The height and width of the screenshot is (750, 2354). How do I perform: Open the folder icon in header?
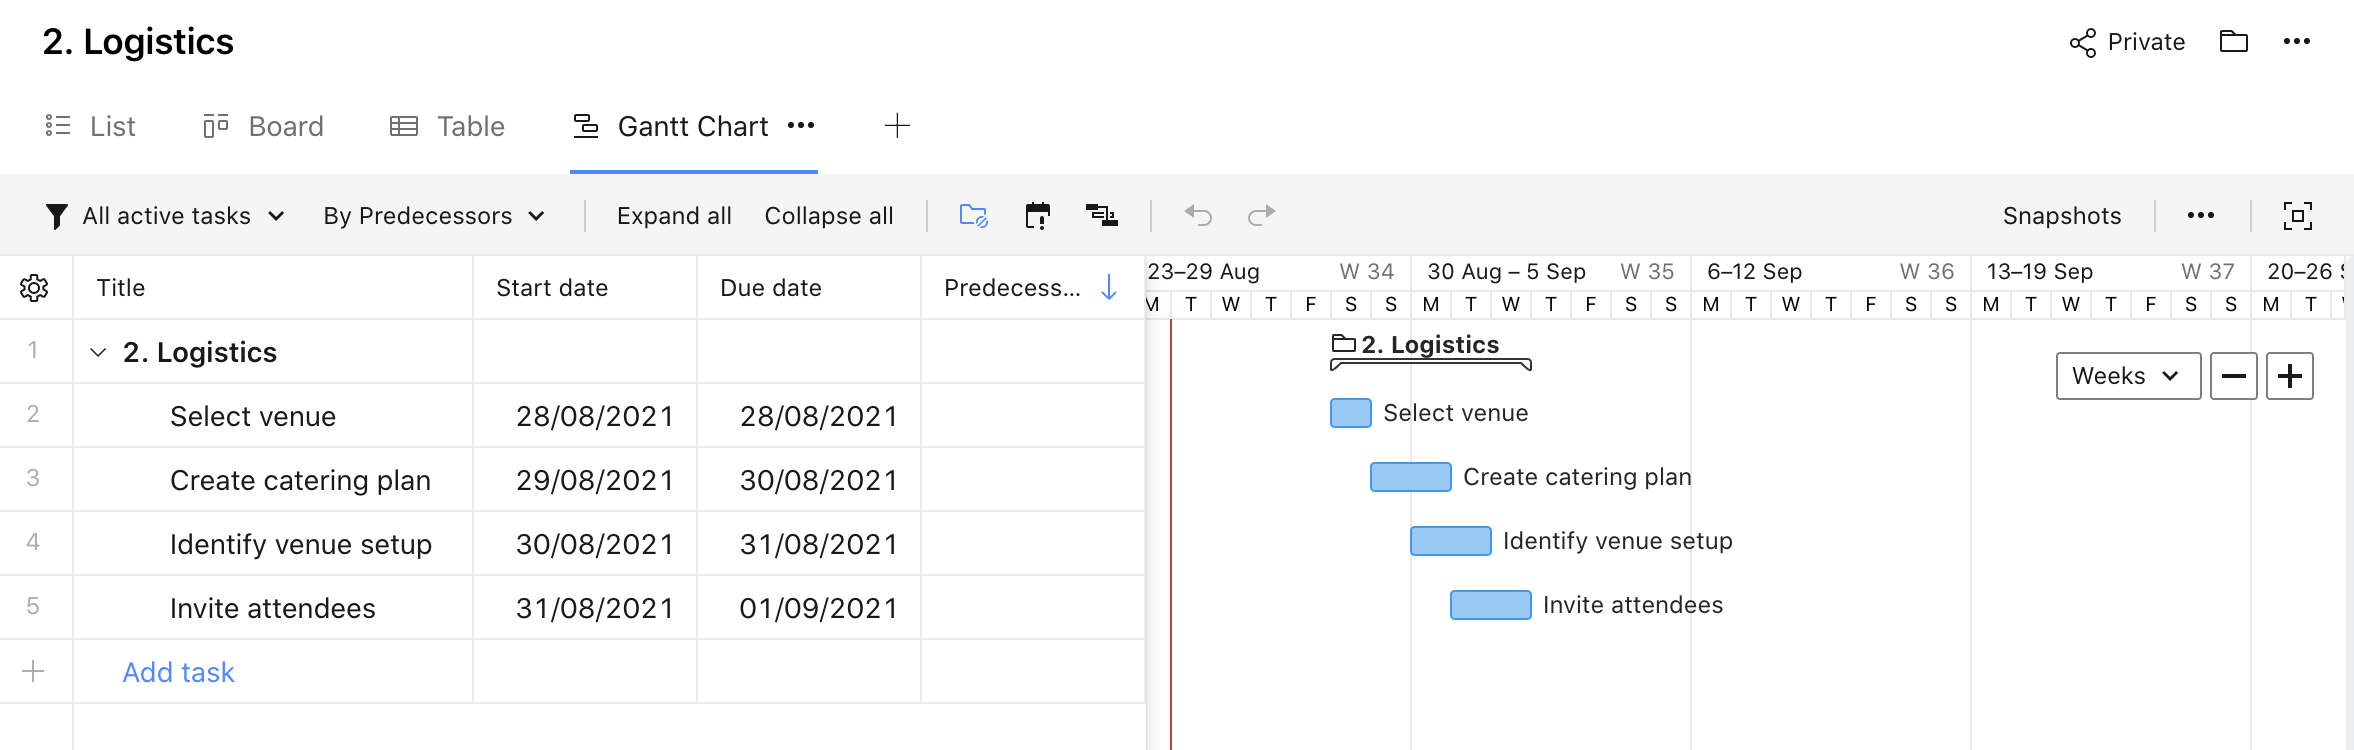tap(2233, 42)
